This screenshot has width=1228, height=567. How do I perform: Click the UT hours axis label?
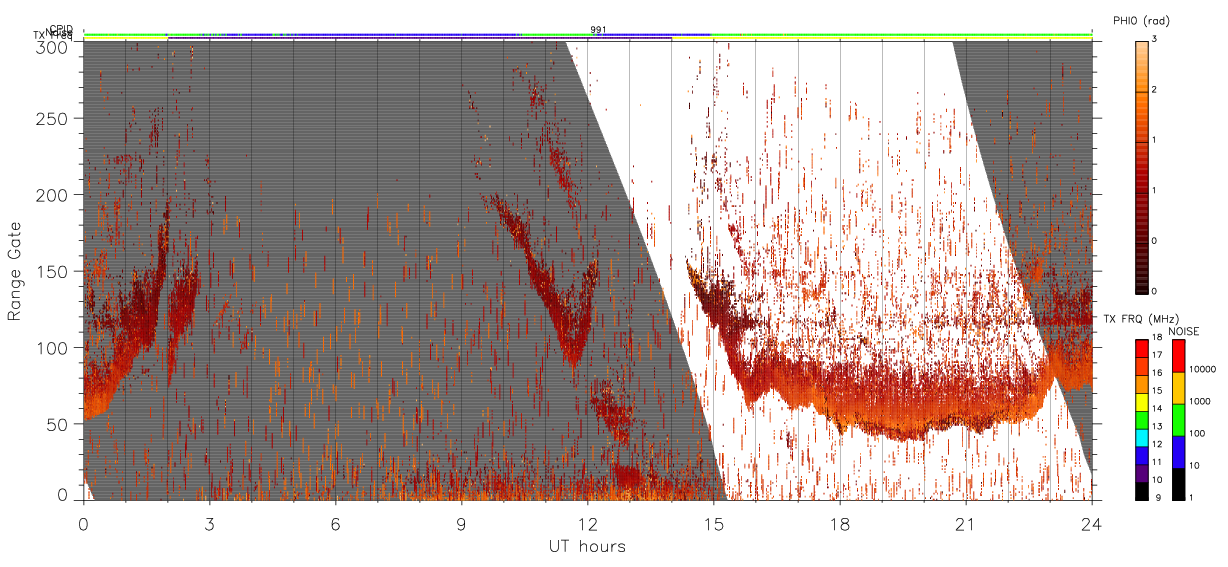click(x=587, y=547)
